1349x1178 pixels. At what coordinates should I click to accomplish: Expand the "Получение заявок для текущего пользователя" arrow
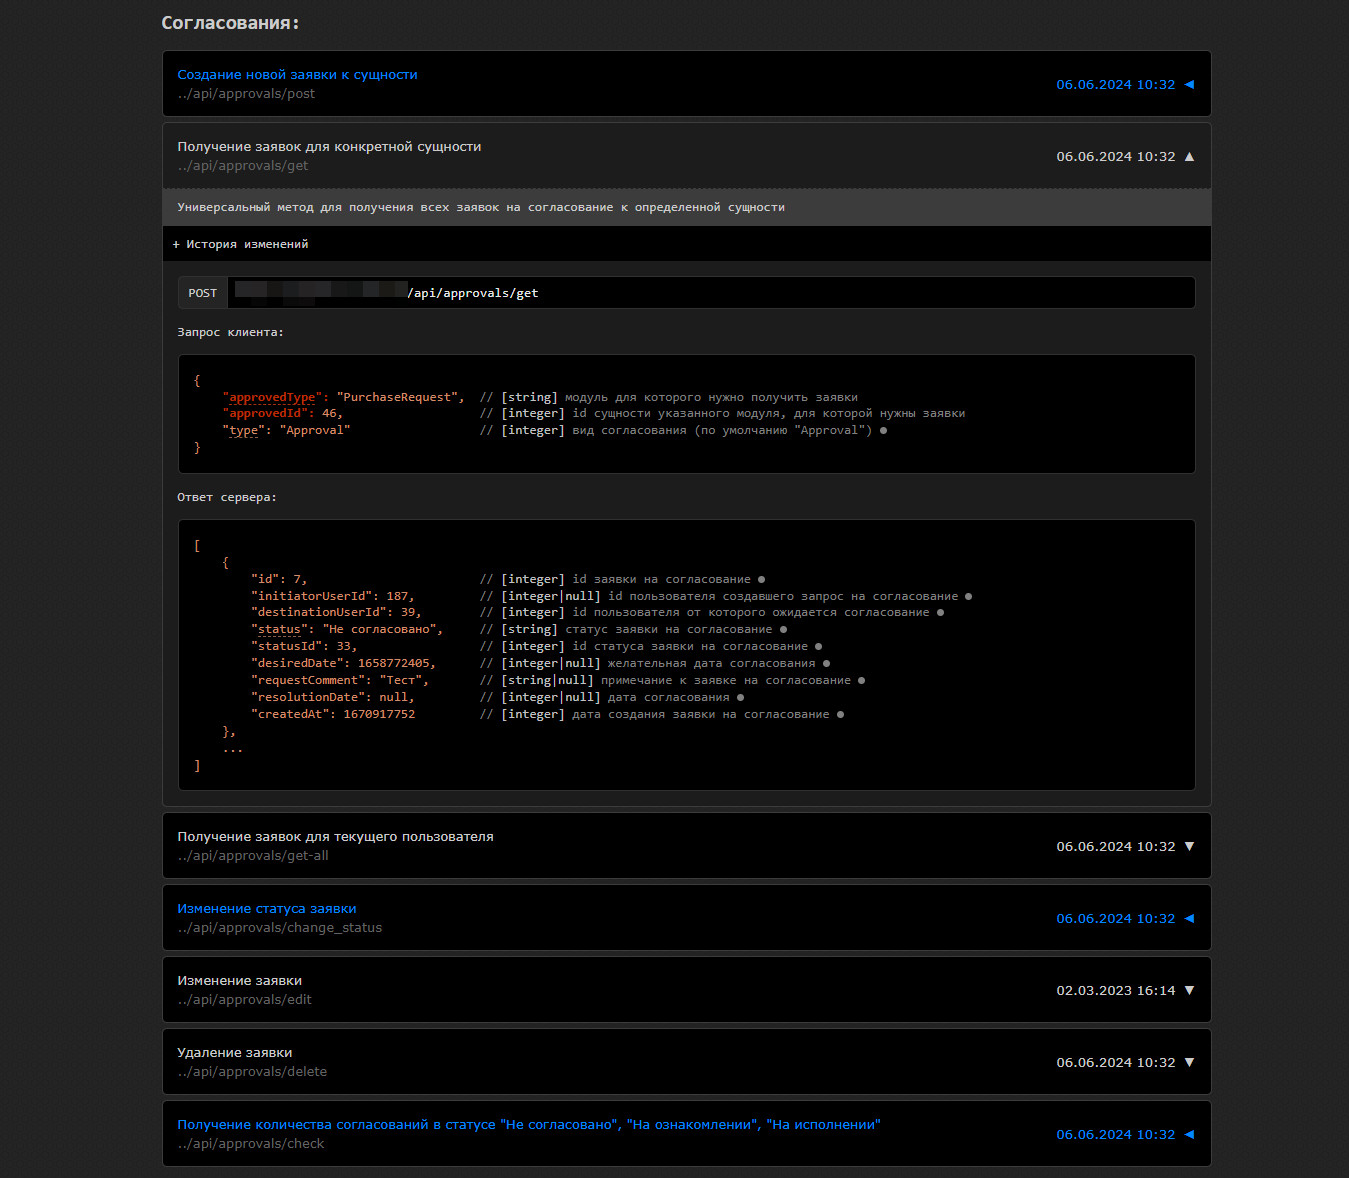[1189, 847]
